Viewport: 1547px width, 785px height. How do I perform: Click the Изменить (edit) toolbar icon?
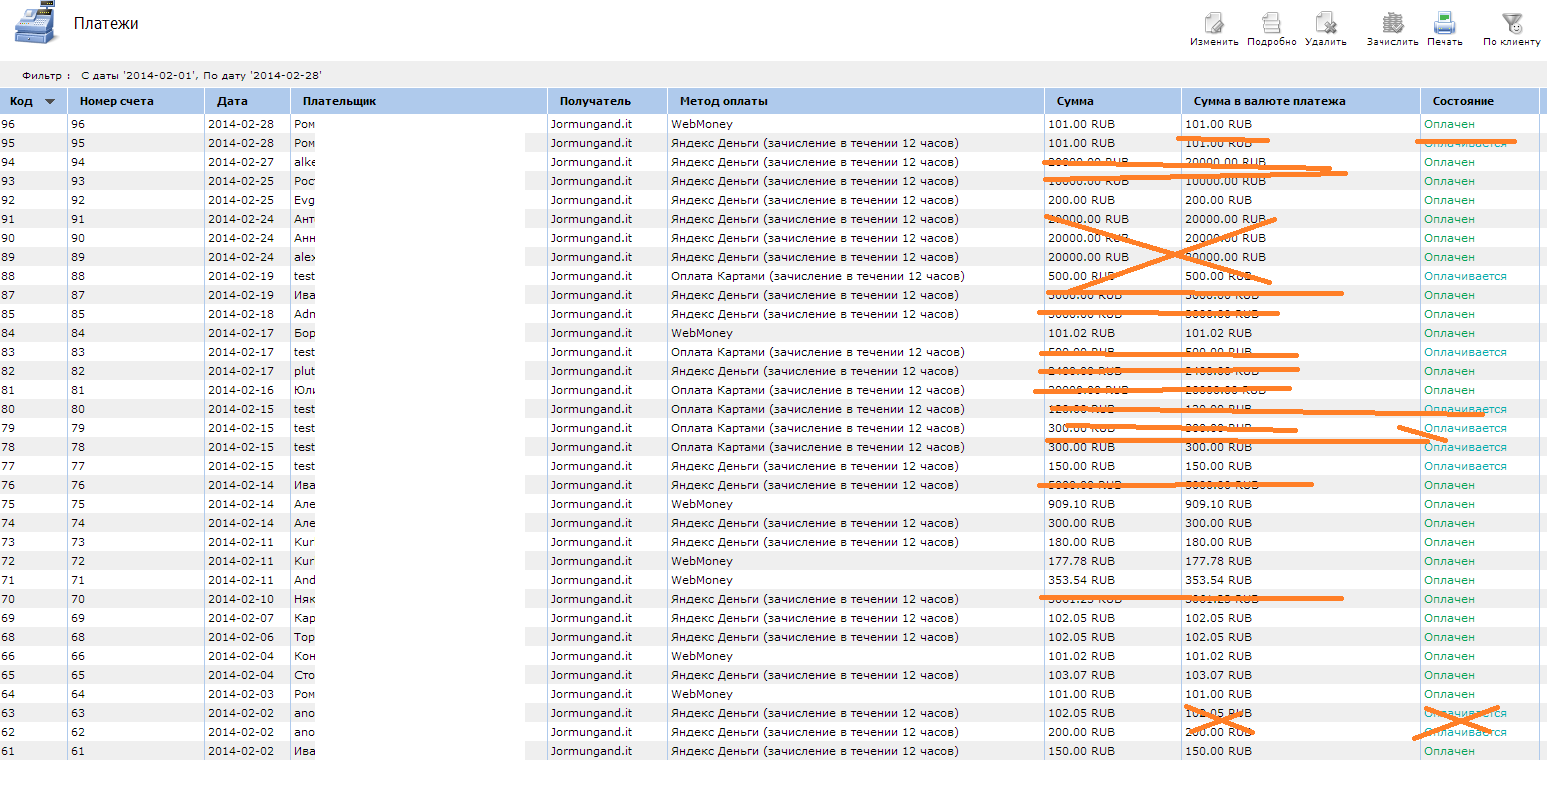[1214, 24]
